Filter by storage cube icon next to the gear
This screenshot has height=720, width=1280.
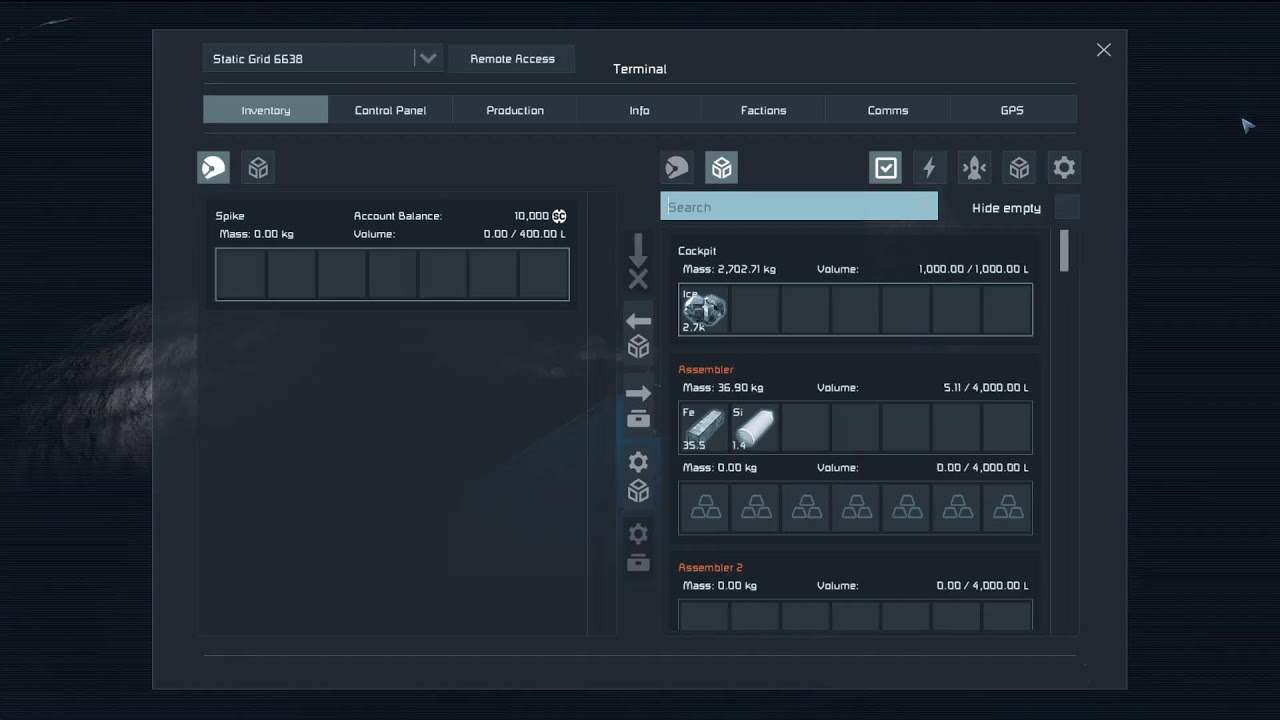click(x=1019, y=167)
